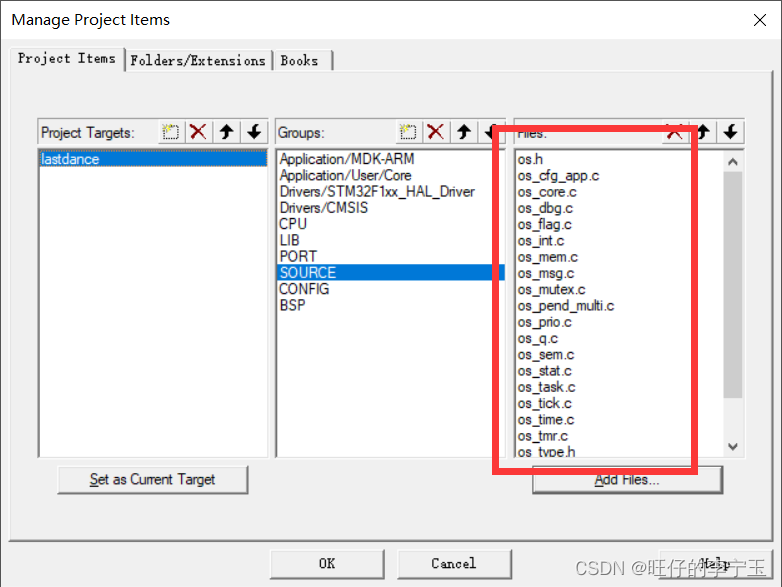Click scroll up arrow in Files list

tap(733, 162)
